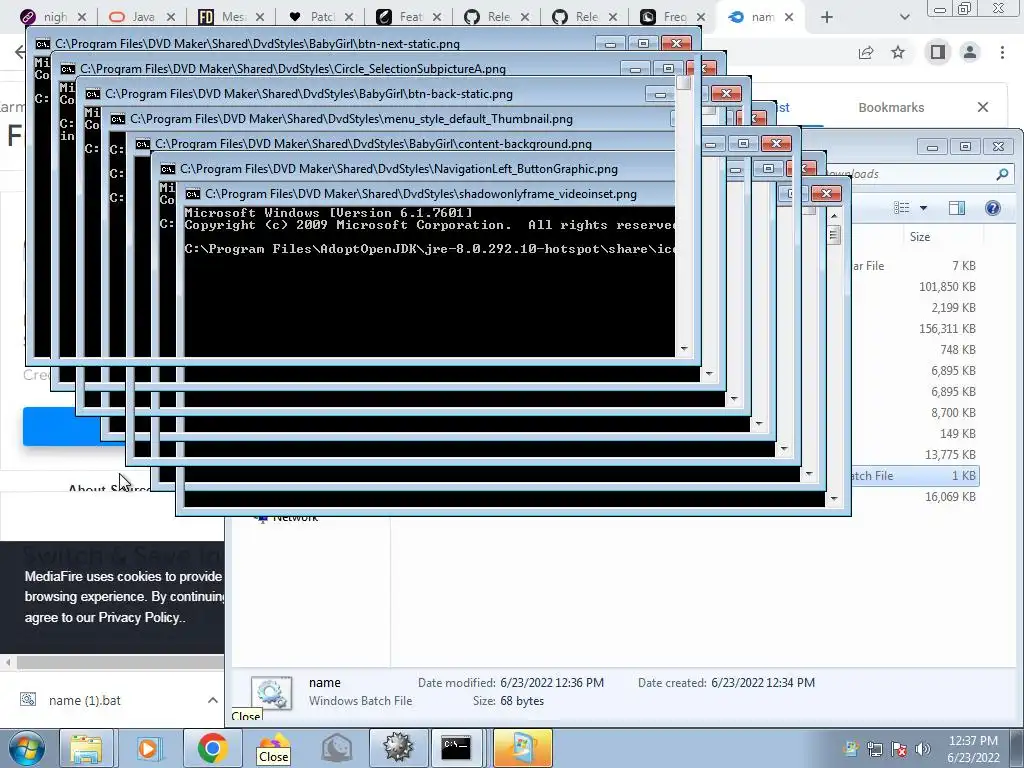Click the cmd icon in btn-next-static.png title bar
This screenshot has width=1024, height=768.
coord(42,44)
